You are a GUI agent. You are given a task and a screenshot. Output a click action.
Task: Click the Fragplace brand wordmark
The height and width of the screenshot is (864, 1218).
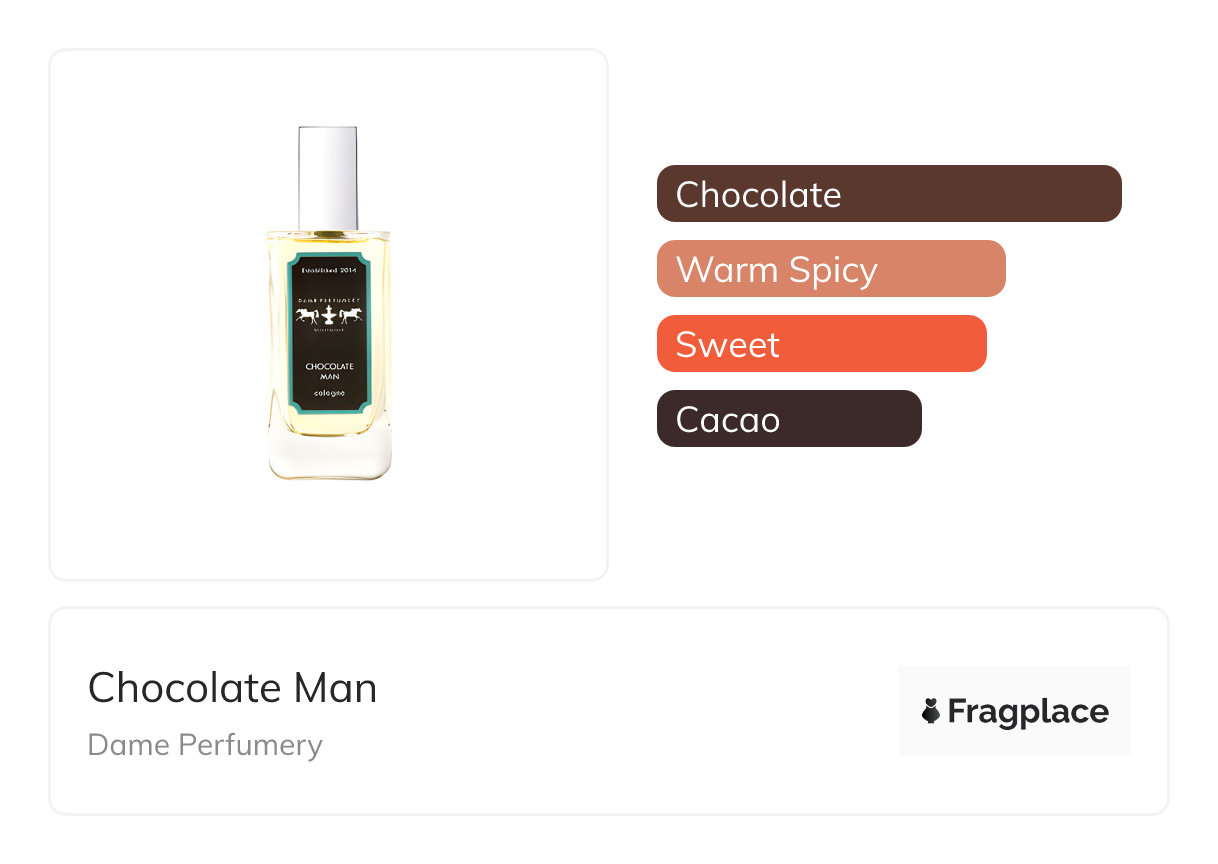point(1028,711)
